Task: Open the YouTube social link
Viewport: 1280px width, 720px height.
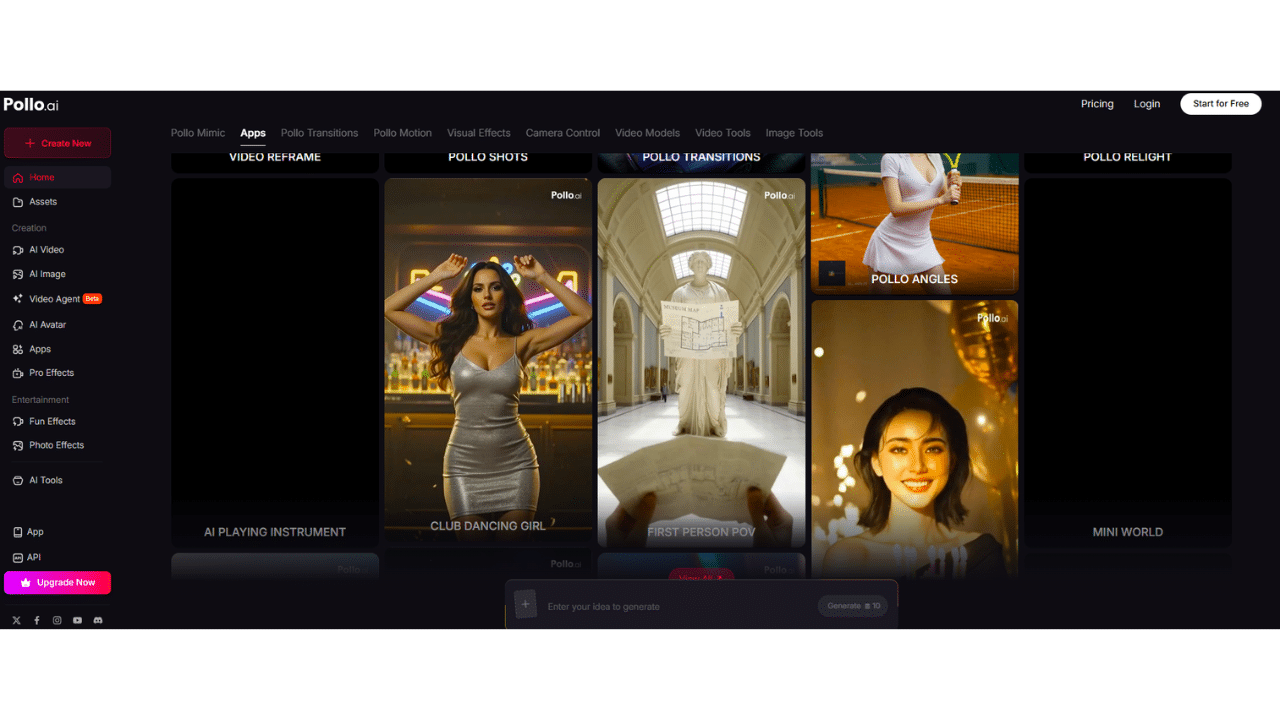Action: [x=78, y=621]
